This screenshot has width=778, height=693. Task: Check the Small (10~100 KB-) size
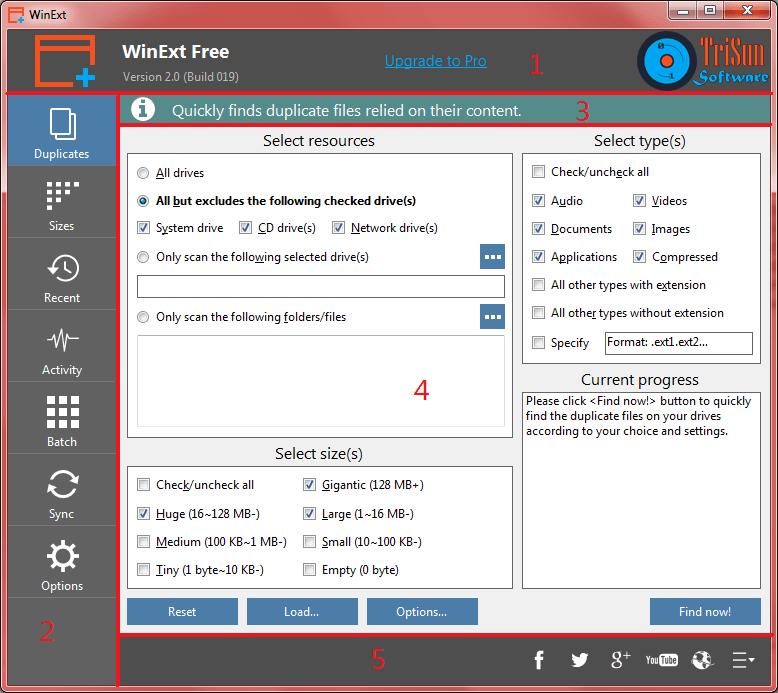click(309, 542)
